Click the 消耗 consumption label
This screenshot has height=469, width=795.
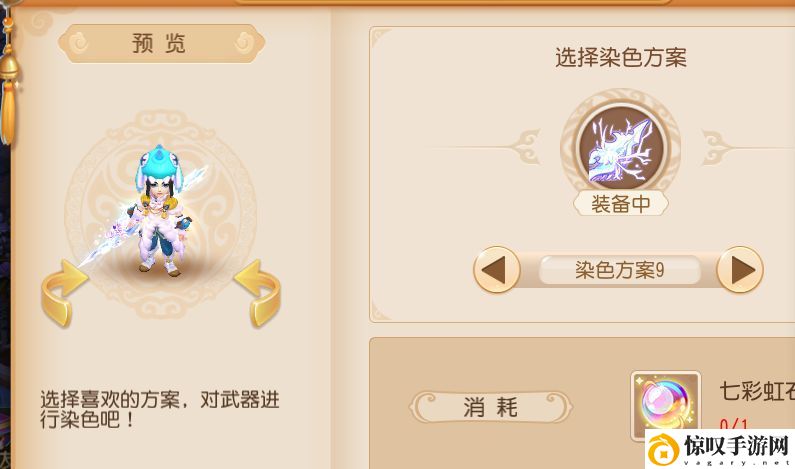tap(491, 407)
